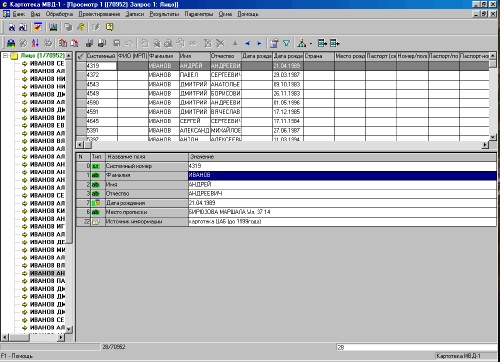Screen dimensions: 500x362
Task: Click the ФИО (МРП) column header
Action: pyautogui.click(x=132, y=56)
